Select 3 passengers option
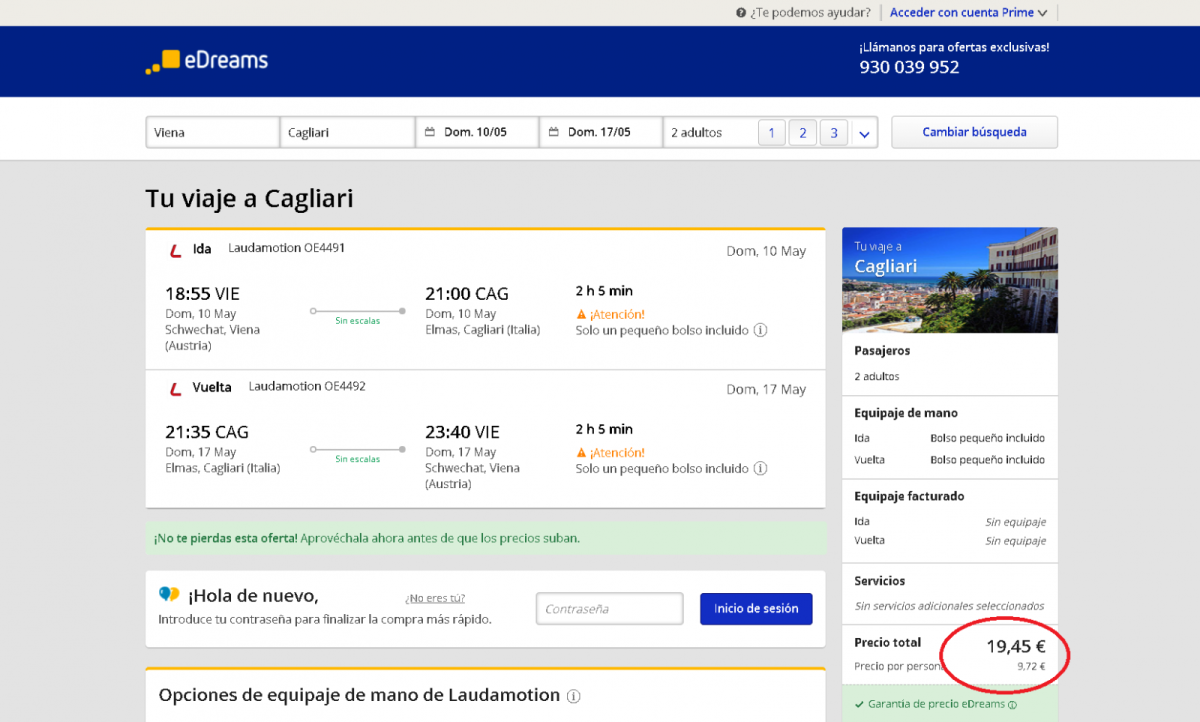 click(x=833, y=133)
